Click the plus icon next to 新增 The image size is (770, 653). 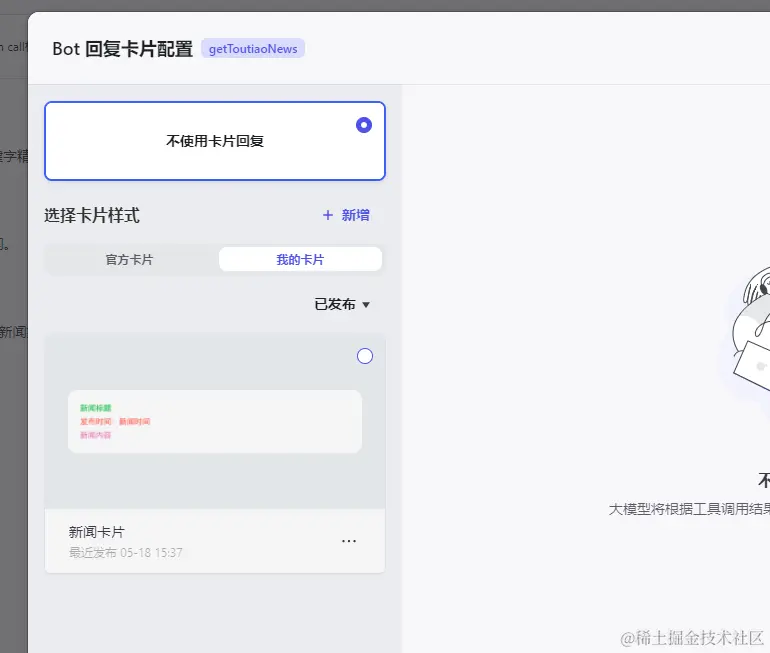coord(328,215)
